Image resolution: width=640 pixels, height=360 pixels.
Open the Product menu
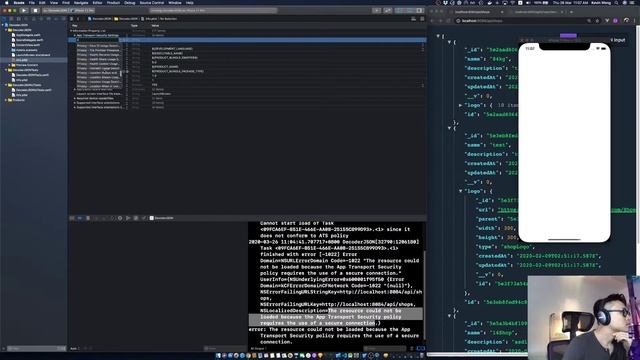click(x=113, y=2)
